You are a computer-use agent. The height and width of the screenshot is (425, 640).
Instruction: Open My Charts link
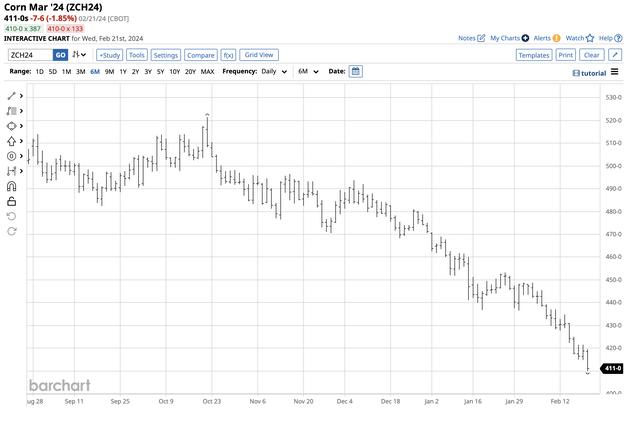tap(509, 38)
